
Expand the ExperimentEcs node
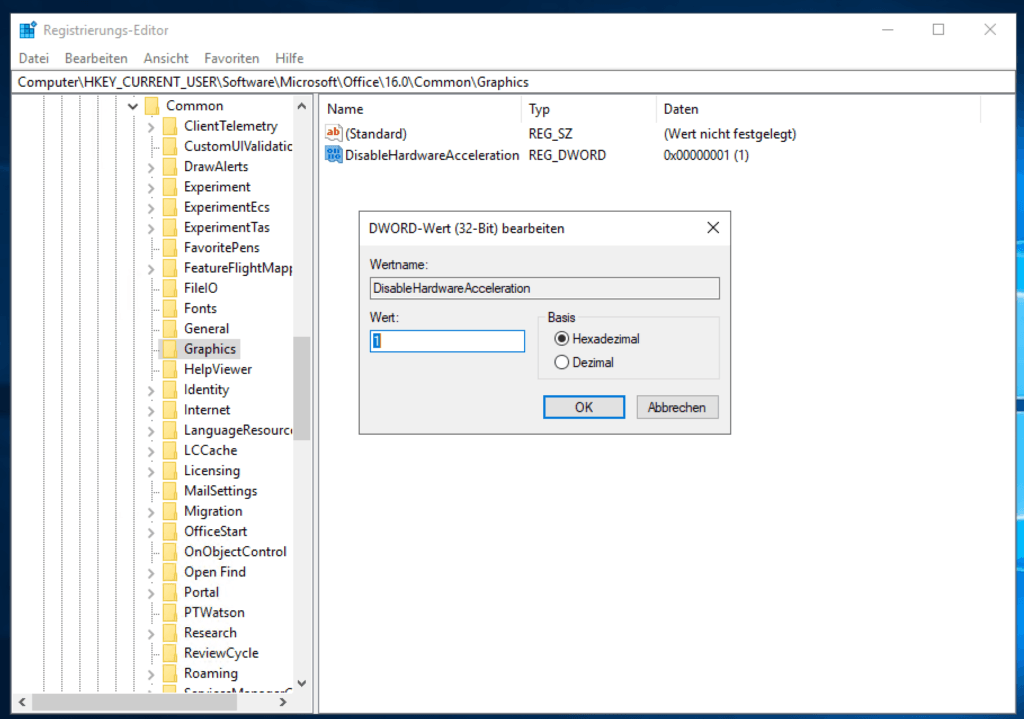(x=151, y=208)
